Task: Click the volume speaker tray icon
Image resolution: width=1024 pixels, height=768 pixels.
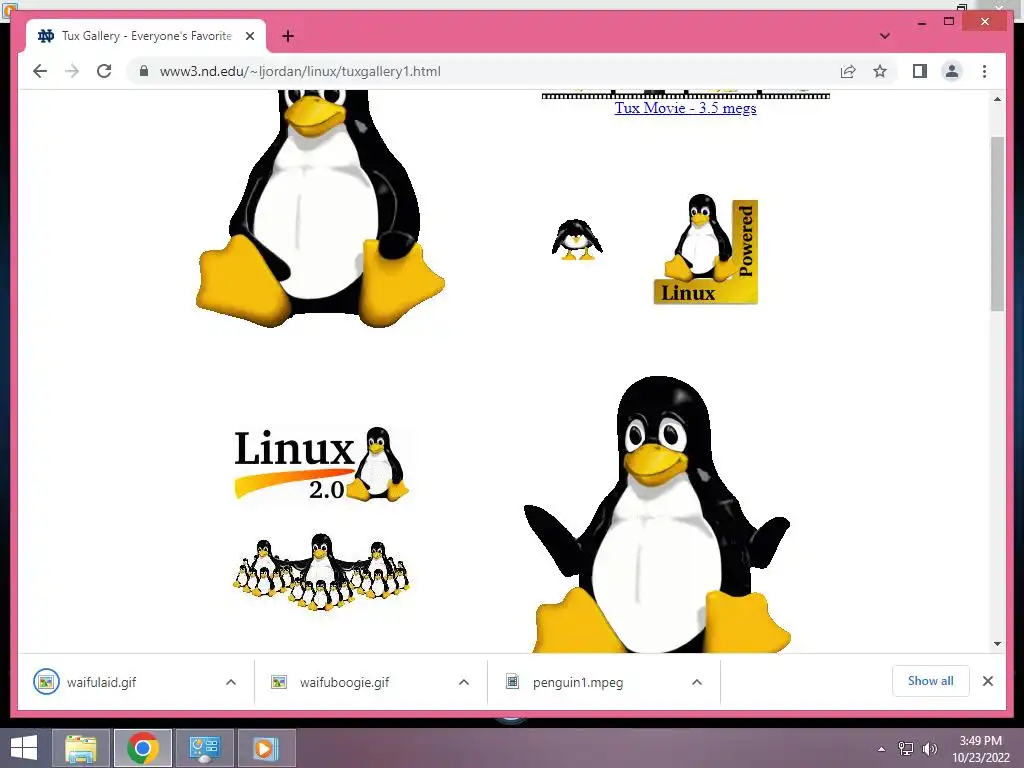Action: (929, 749)
